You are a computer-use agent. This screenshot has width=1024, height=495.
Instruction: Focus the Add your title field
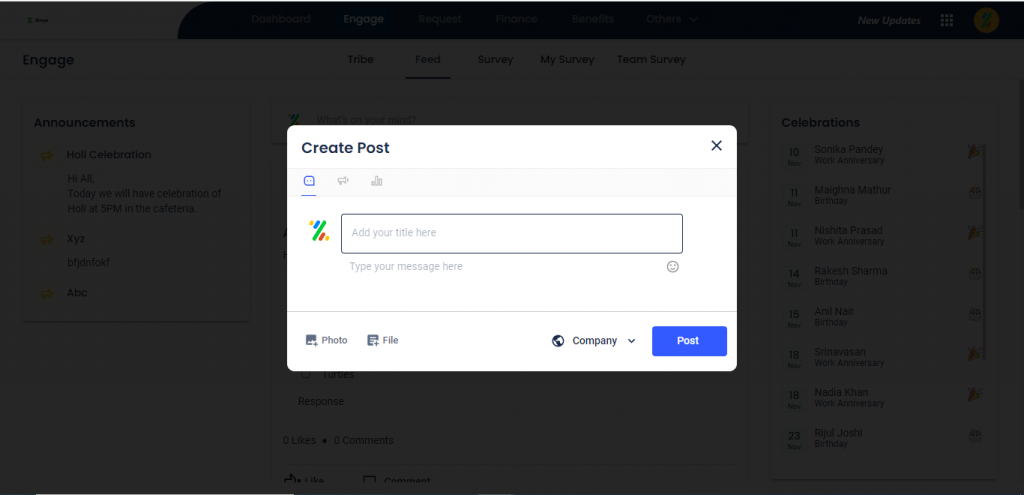[512, 233]
